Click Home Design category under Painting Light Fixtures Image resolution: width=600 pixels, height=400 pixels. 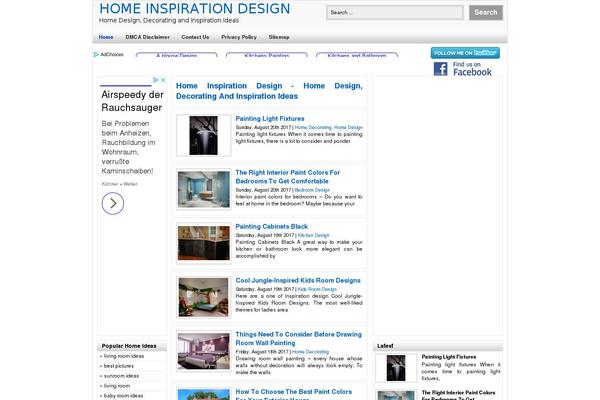point(348,127)
